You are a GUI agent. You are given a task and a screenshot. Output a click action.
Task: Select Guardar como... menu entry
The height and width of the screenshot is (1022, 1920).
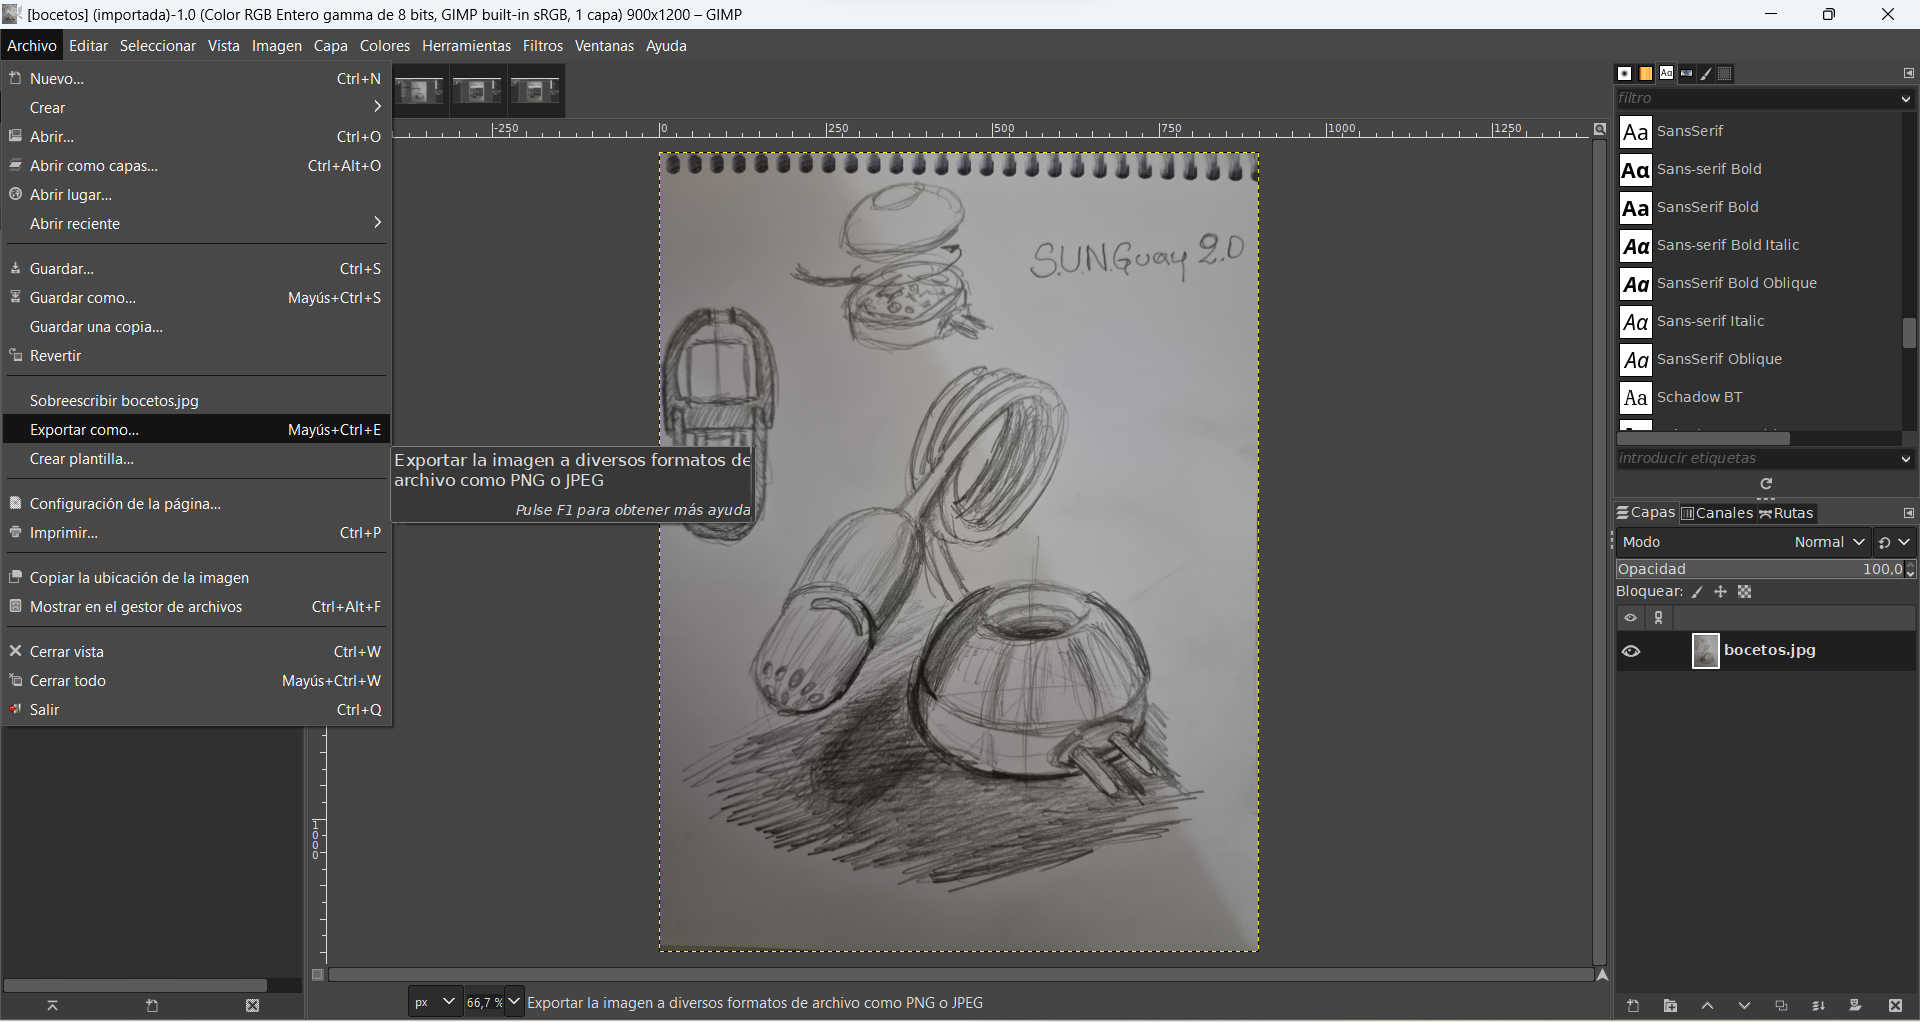[x=196, y=298]
